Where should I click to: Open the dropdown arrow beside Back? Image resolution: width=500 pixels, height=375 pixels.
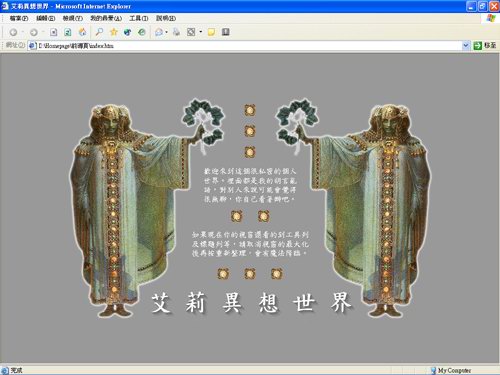point(23,32)
